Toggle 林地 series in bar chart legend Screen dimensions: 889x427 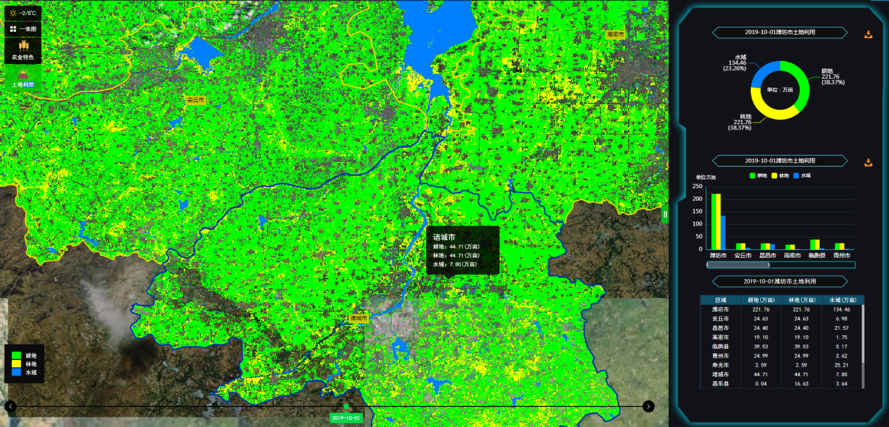780,175
